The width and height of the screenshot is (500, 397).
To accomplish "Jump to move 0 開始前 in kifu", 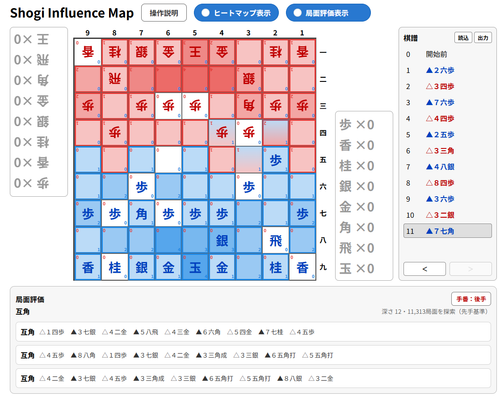I will click(447, 54).
